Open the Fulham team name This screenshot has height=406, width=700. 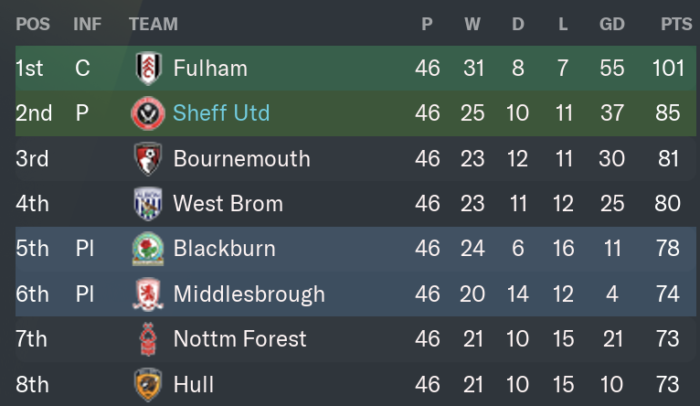(x=210, y=68)
